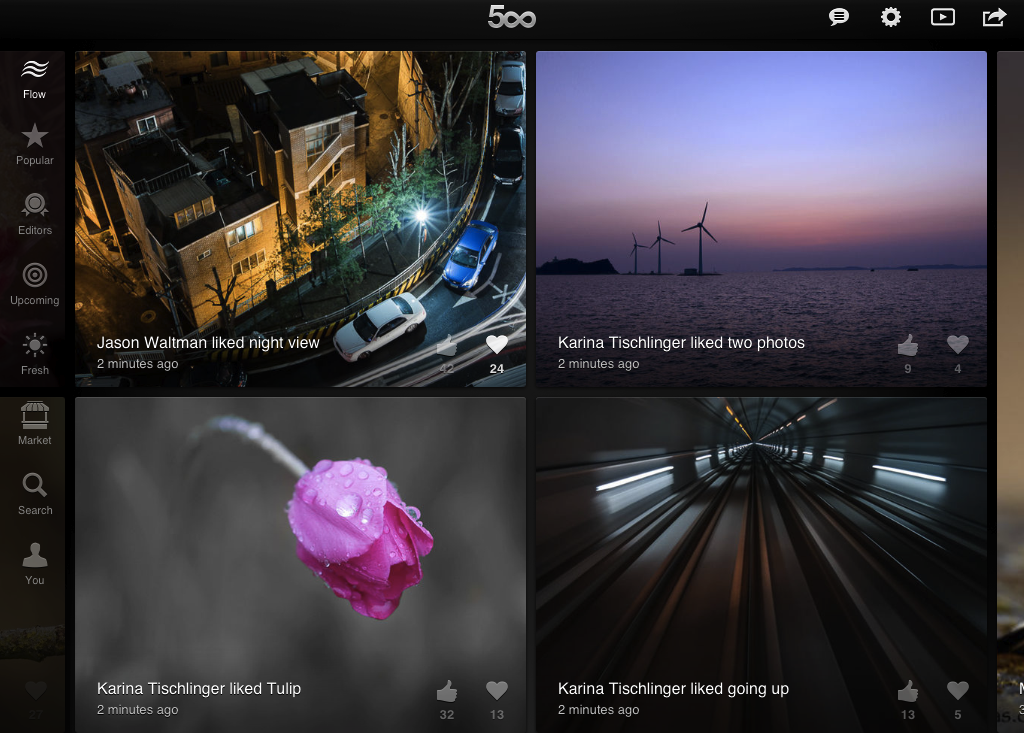
Task: Open the Market section
Action: click(35, 424)
